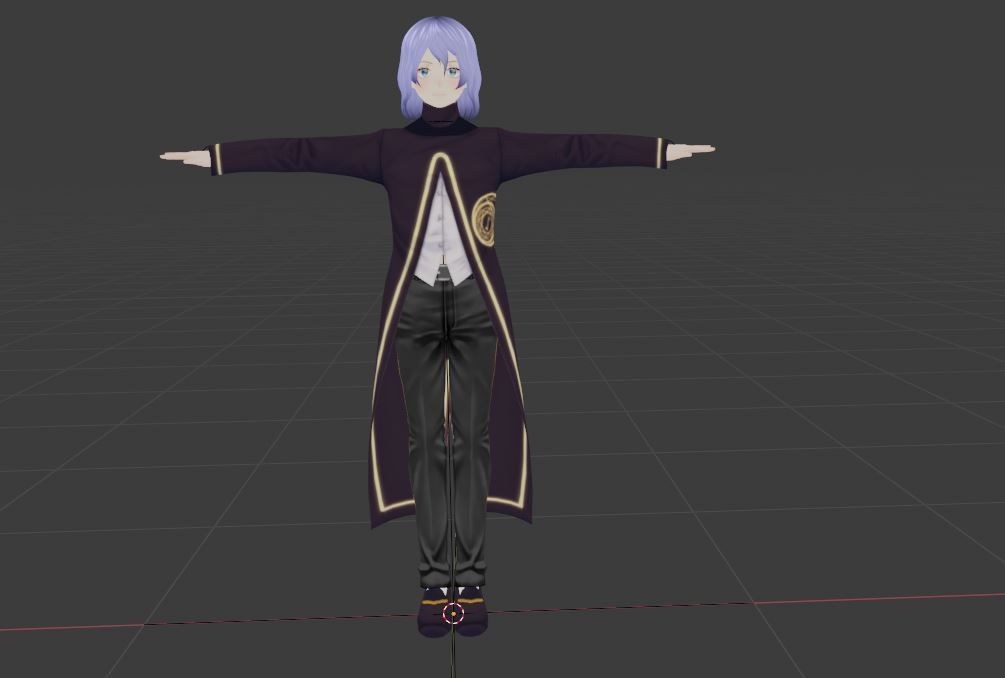Click the gold circular emblem on the coat
The height and width of the screenshot is (678, 1005).
[x=485, y=220]
